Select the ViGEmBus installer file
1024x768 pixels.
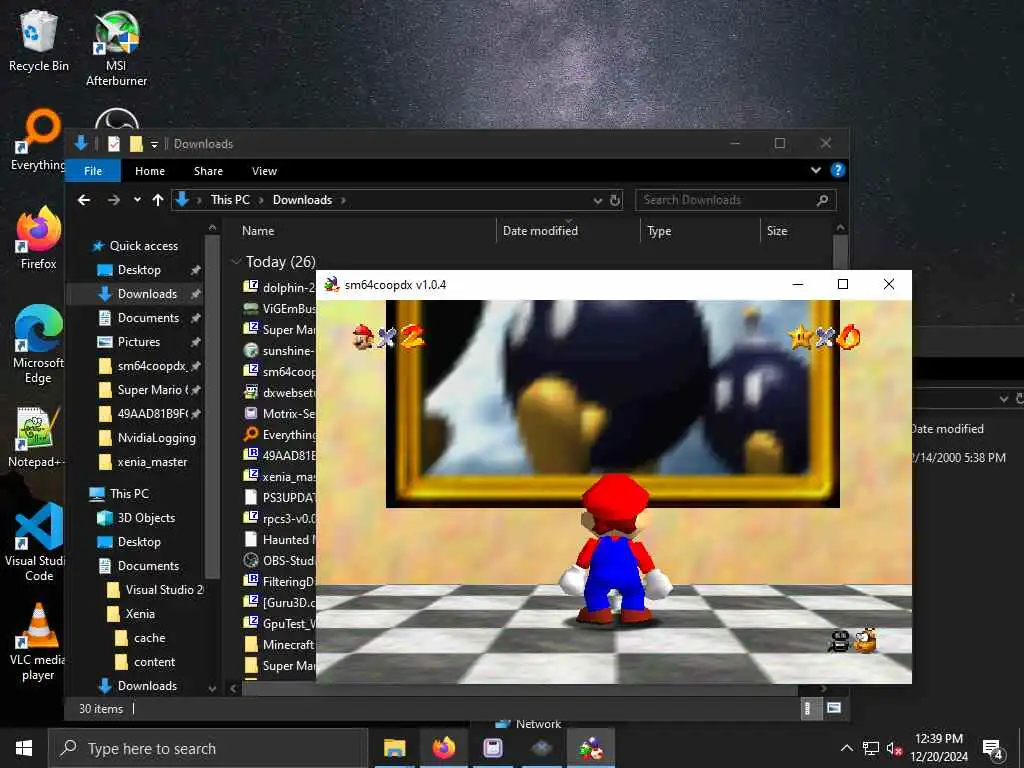[280, 308]
